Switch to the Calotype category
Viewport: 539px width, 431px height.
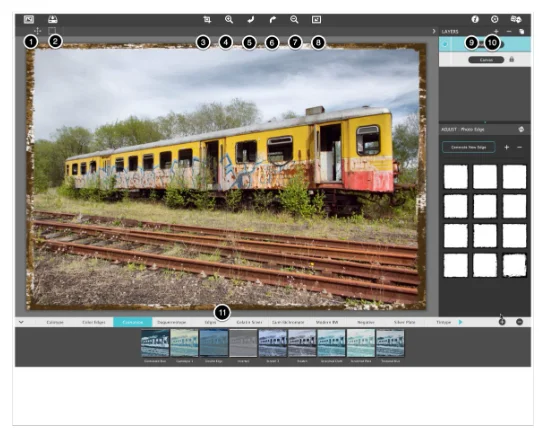tap(55, 322)
